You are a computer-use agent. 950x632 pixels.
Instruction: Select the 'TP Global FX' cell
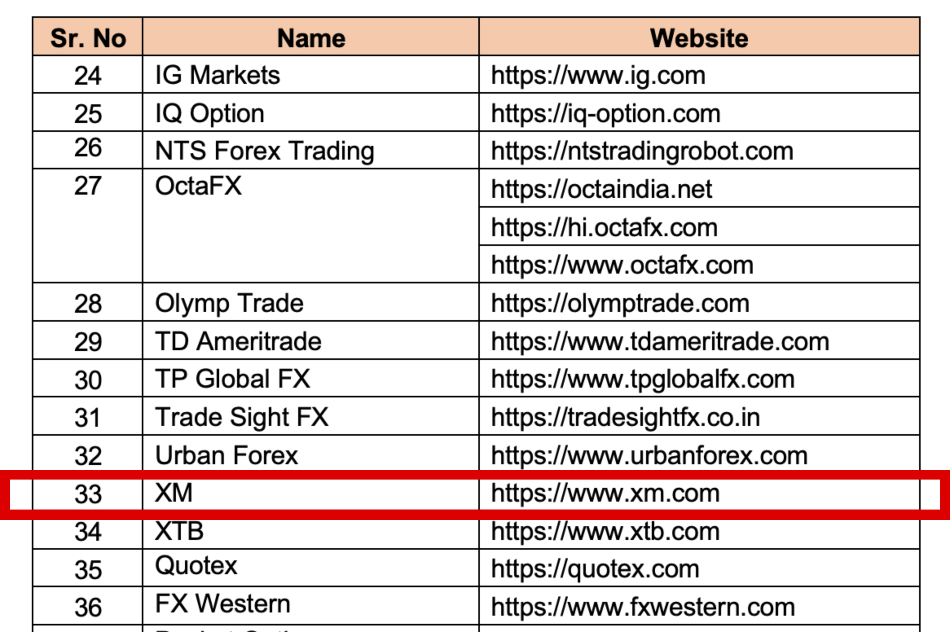click(311, 379)
